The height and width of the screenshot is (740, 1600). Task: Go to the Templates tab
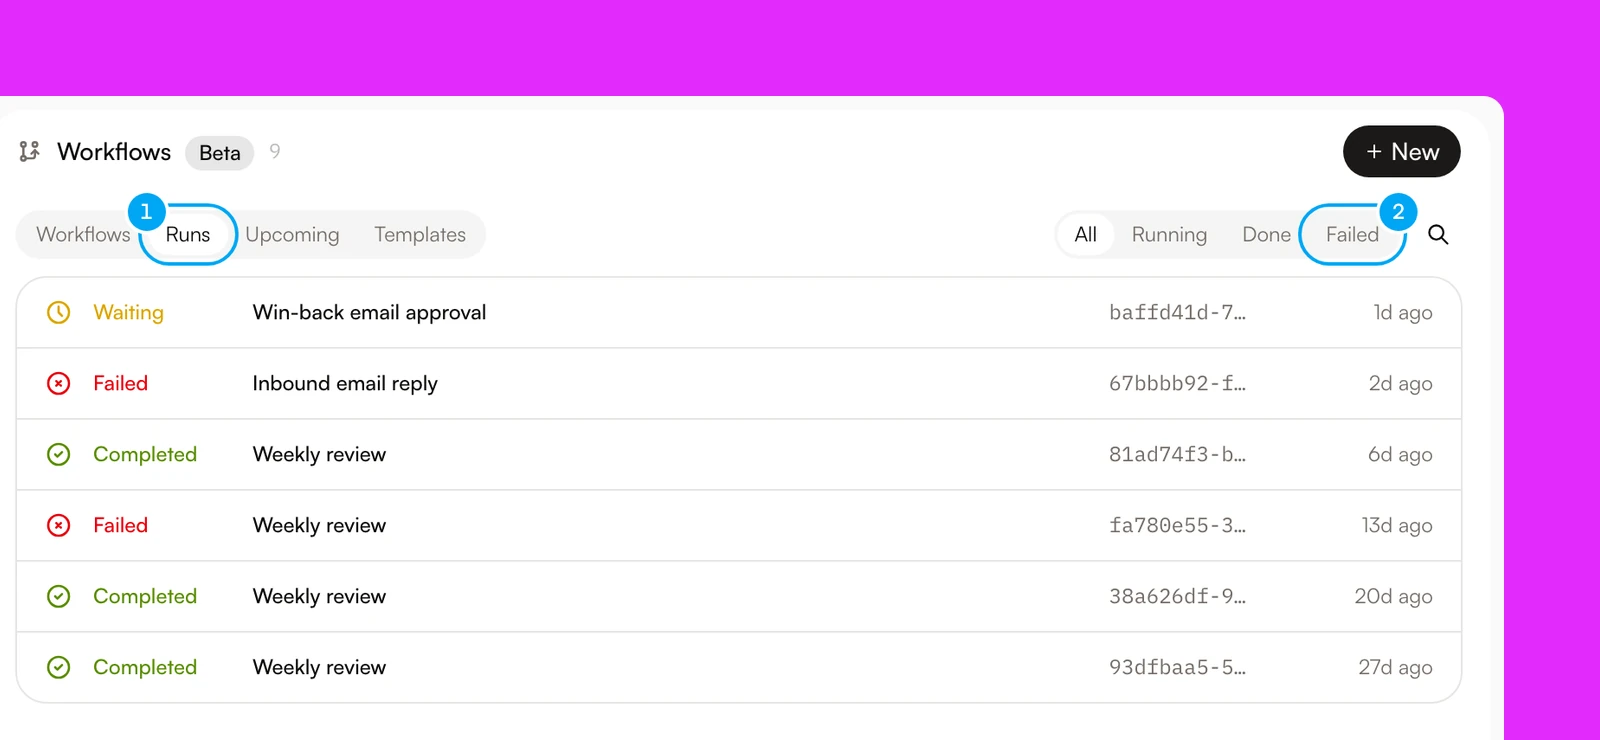point(420,234)
